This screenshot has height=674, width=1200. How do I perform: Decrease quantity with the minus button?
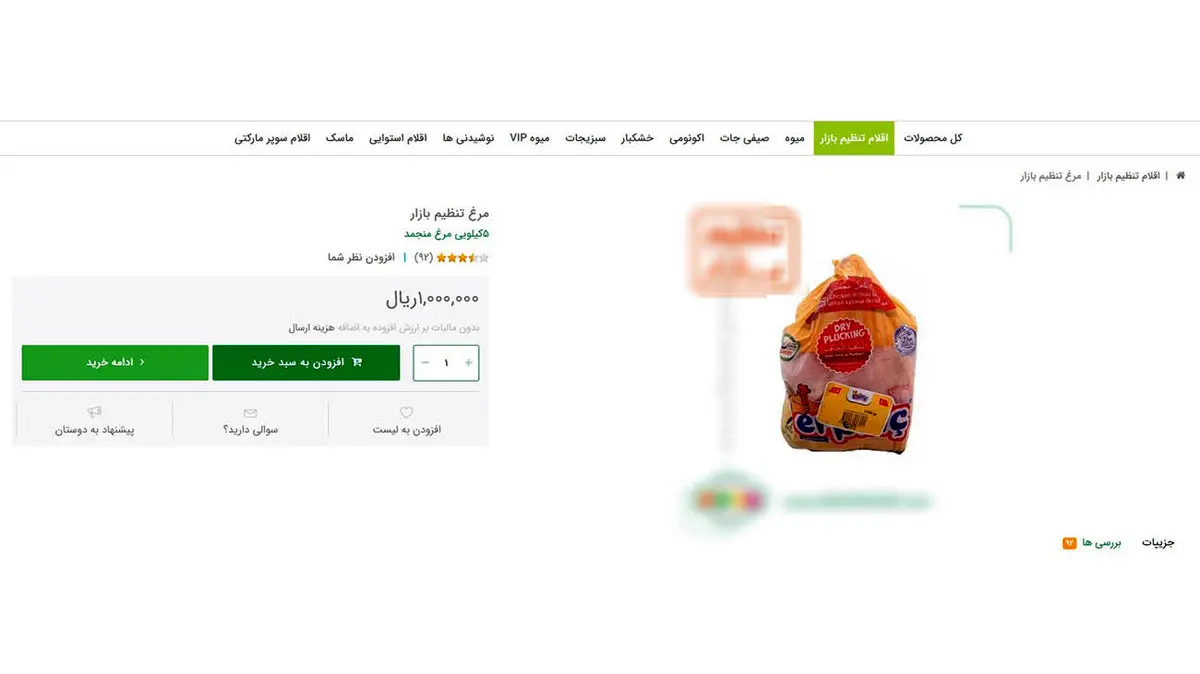tap(425, 363)
